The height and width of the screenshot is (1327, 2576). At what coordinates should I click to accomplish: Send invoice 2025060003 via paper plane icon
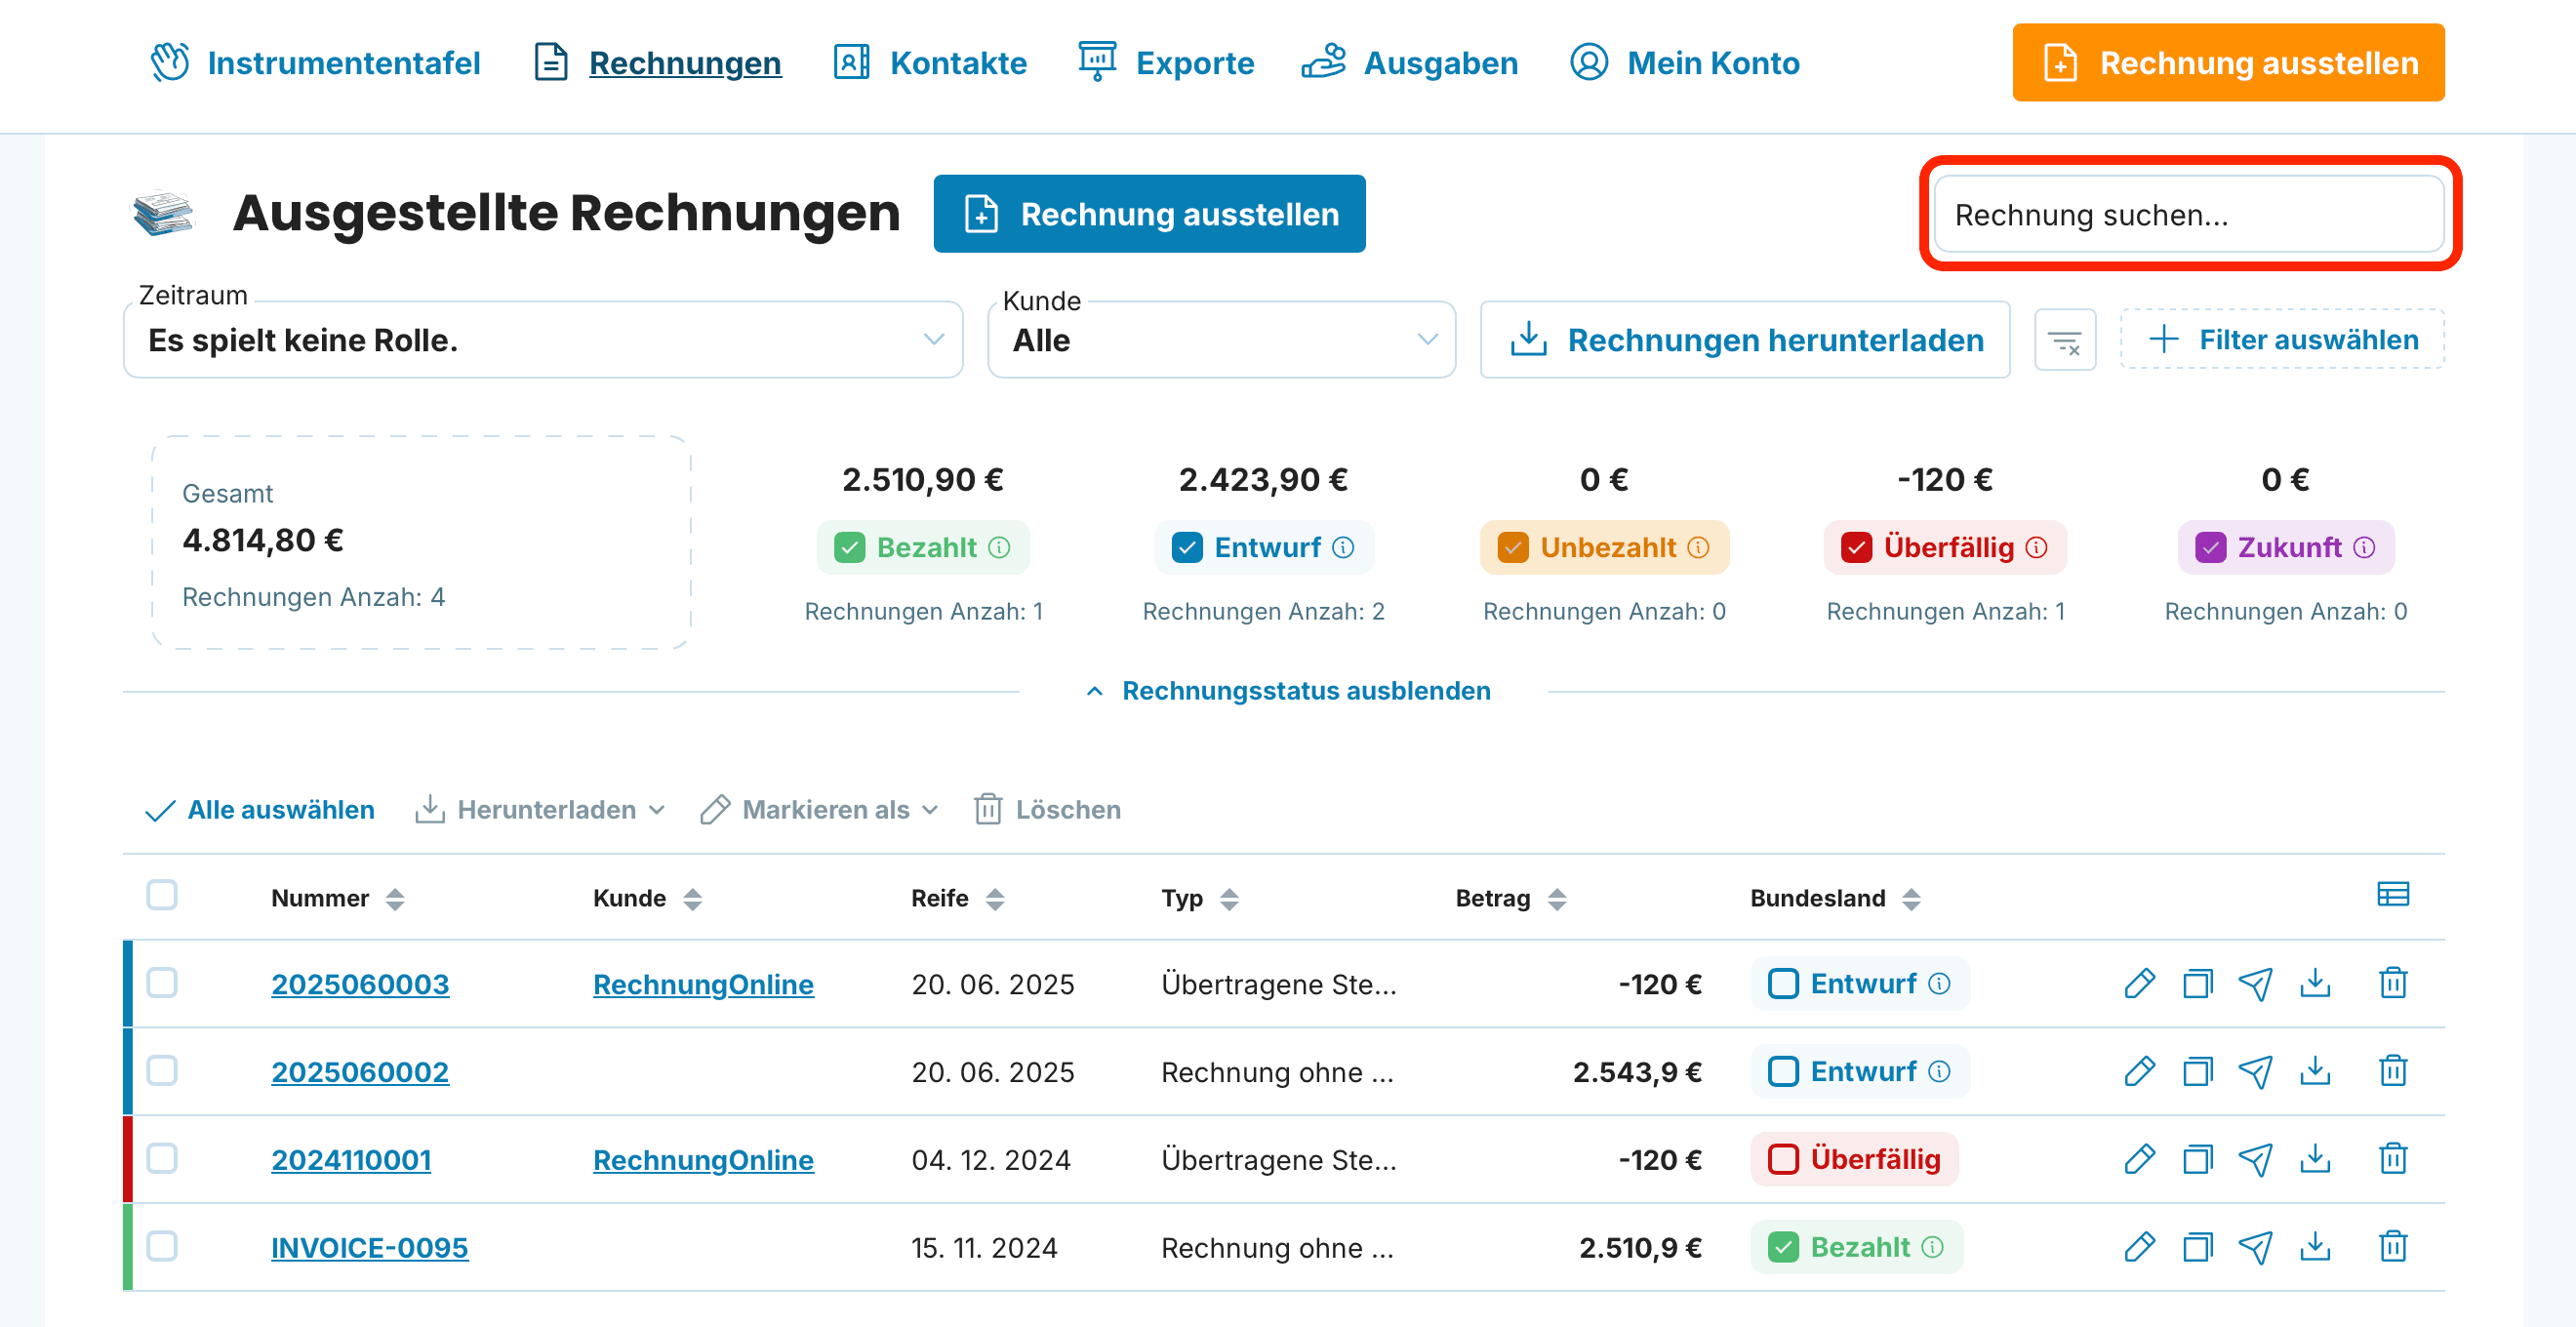click(x=2255, y=984)
